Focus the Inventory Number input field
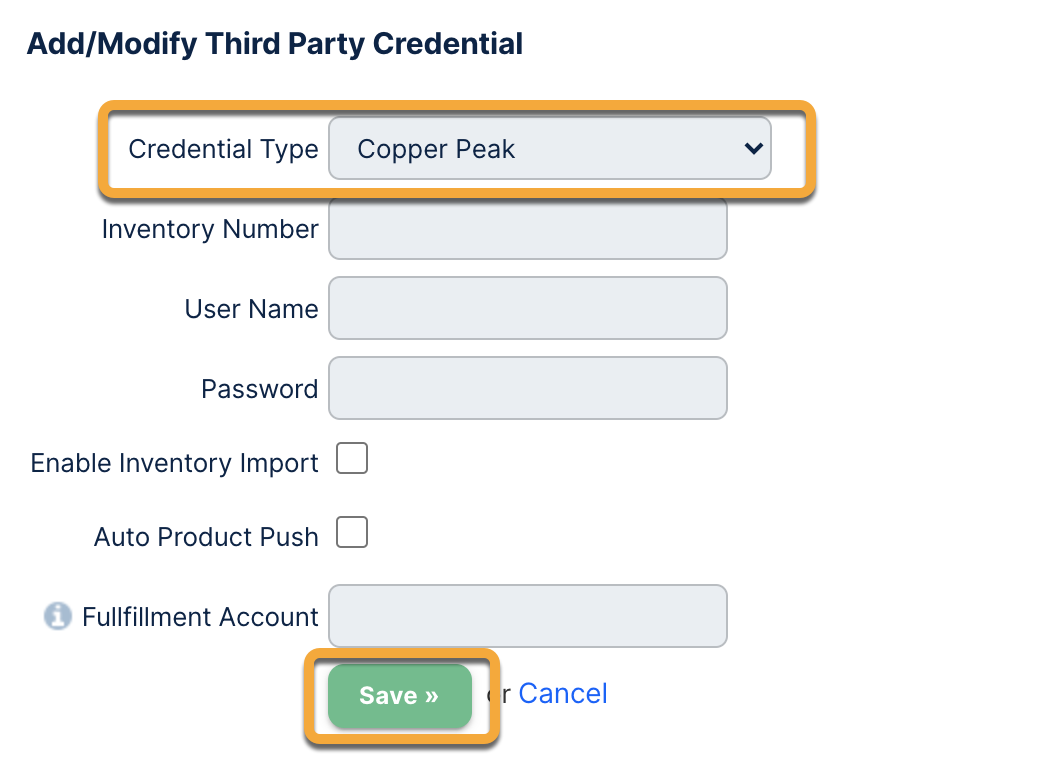1046x758 pixels. pyautogui.click(x=527, y=229)
